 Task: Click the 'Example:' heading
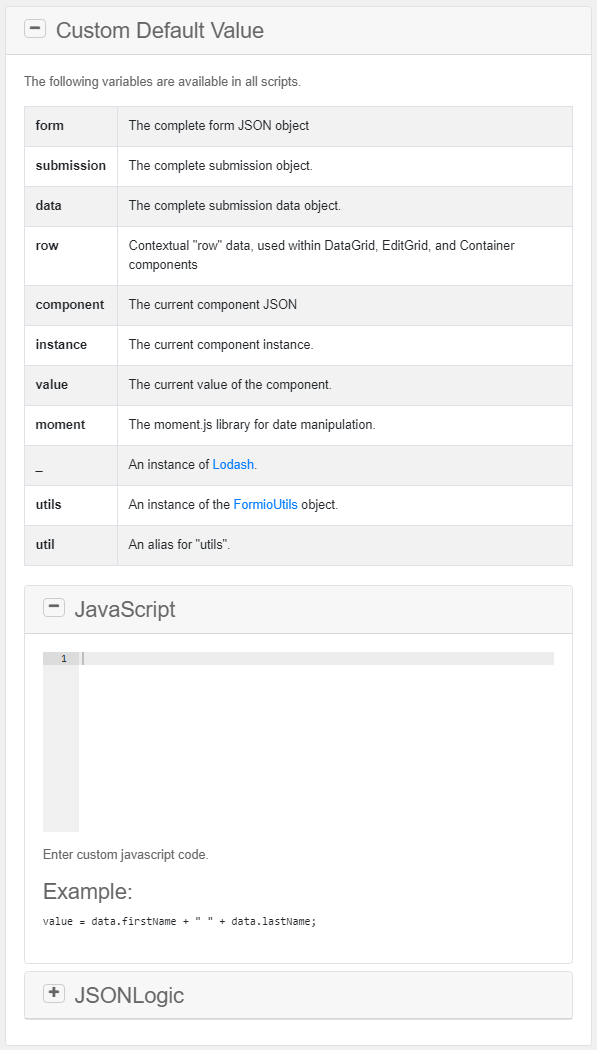88,892
